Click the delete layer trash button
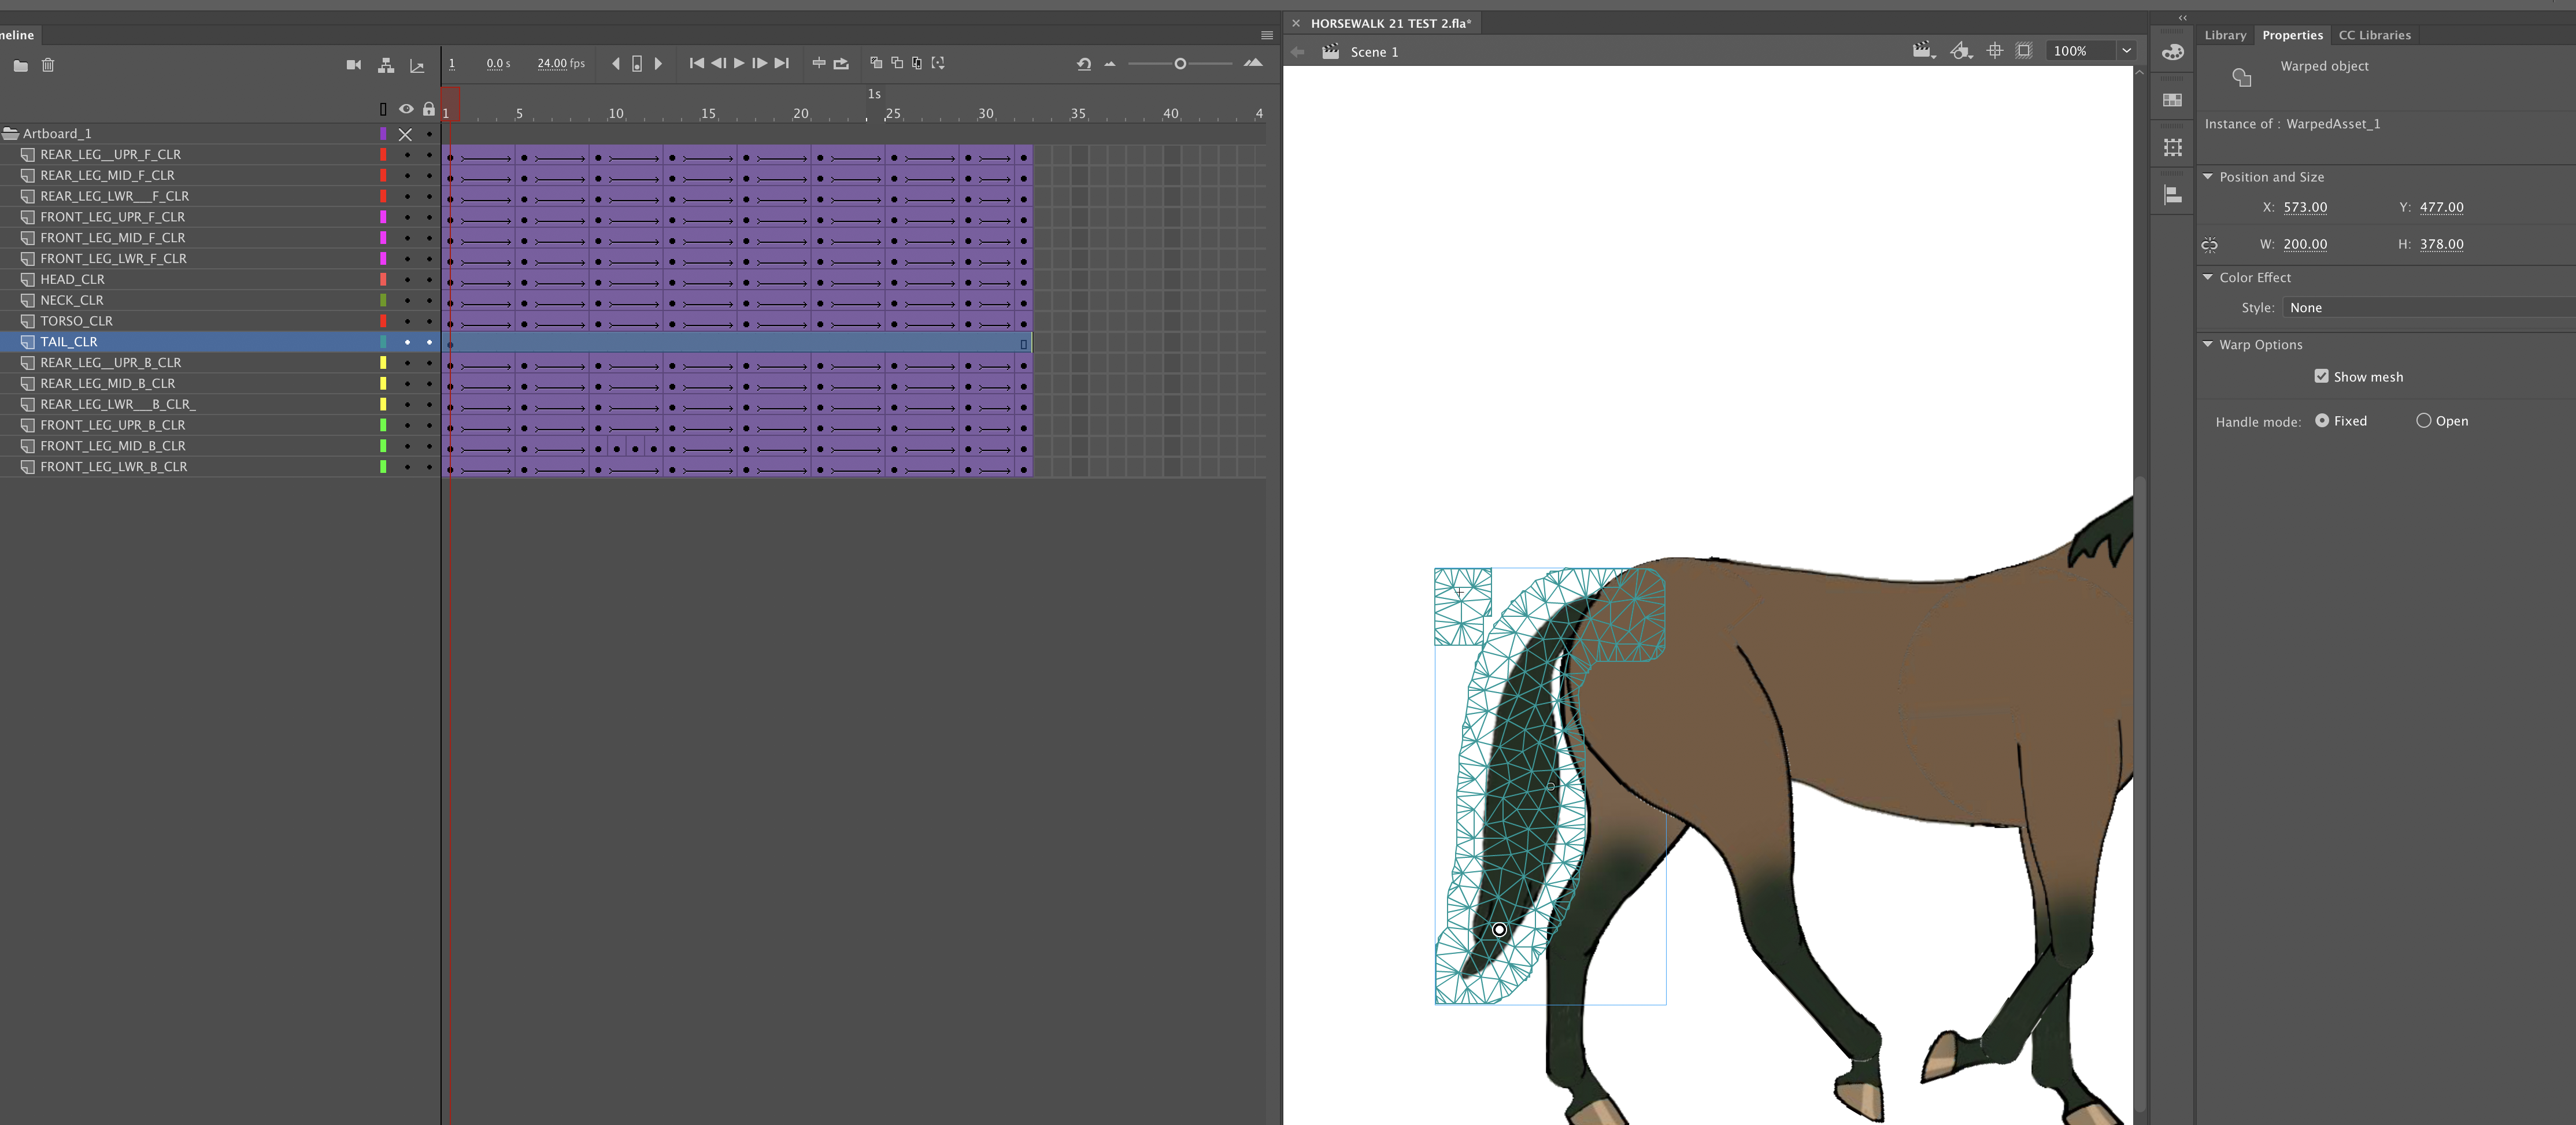Screen dimensions: 2576x1125 tap(47, 66)
